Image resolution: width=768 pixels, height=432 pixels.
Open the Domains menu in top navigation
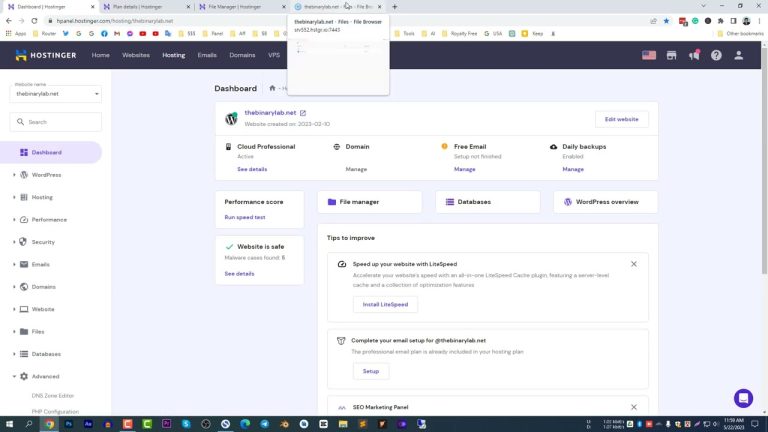242,55
